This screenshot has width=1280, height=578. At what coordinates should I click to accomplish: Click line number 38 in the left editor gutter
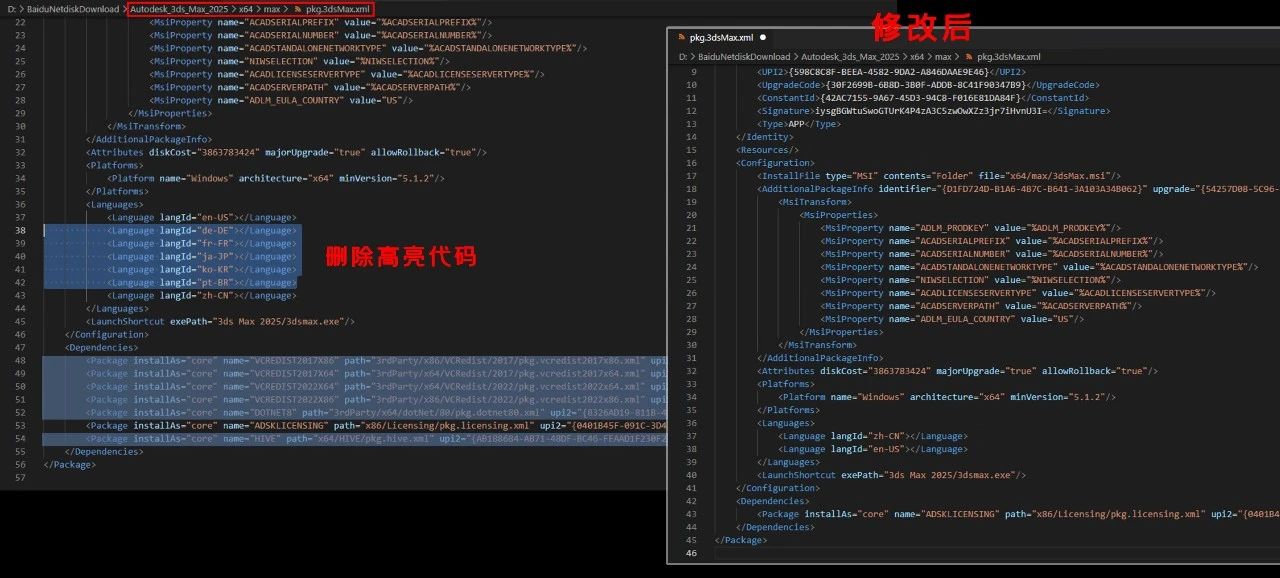(21, 230)
